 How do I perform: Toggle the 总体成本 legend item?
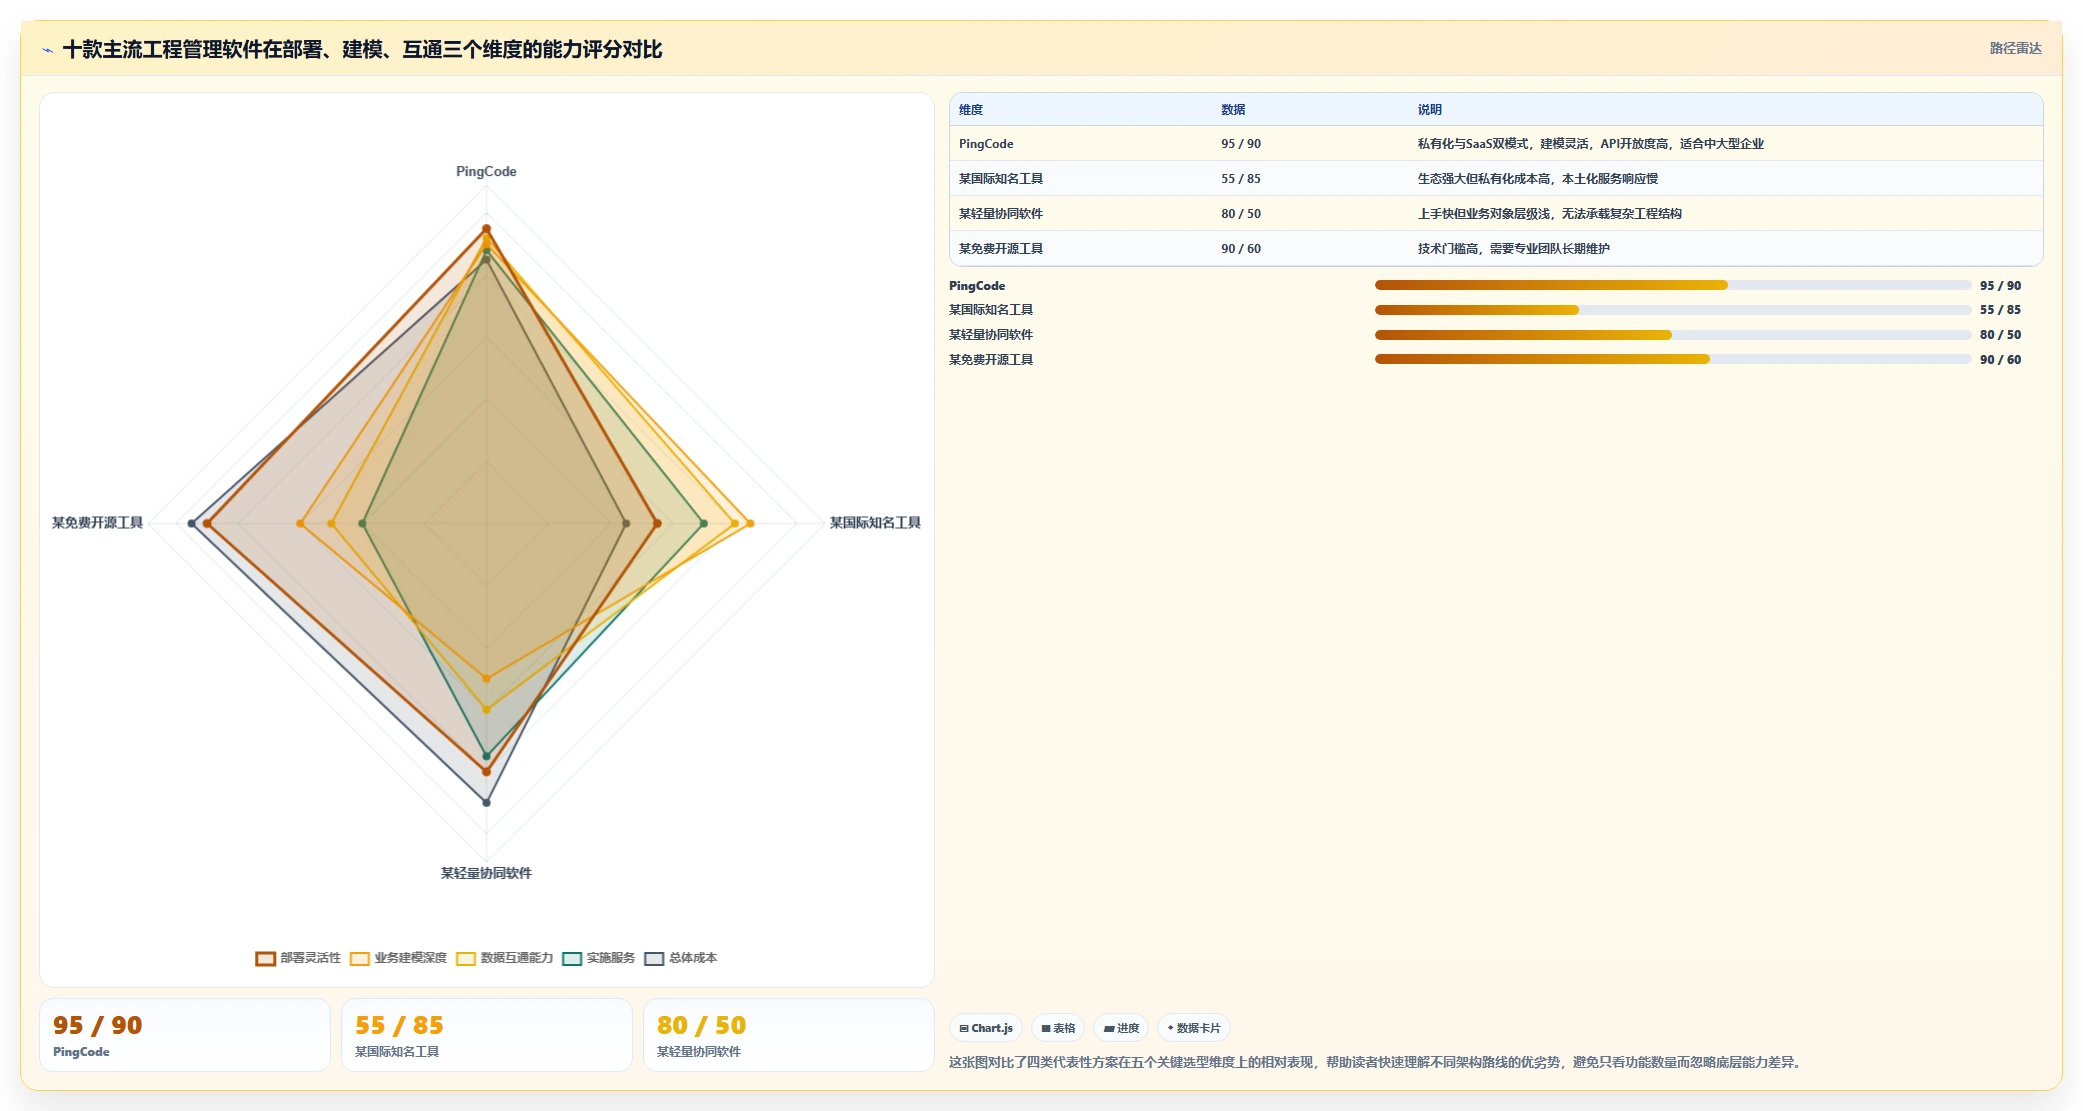[681, 958]
